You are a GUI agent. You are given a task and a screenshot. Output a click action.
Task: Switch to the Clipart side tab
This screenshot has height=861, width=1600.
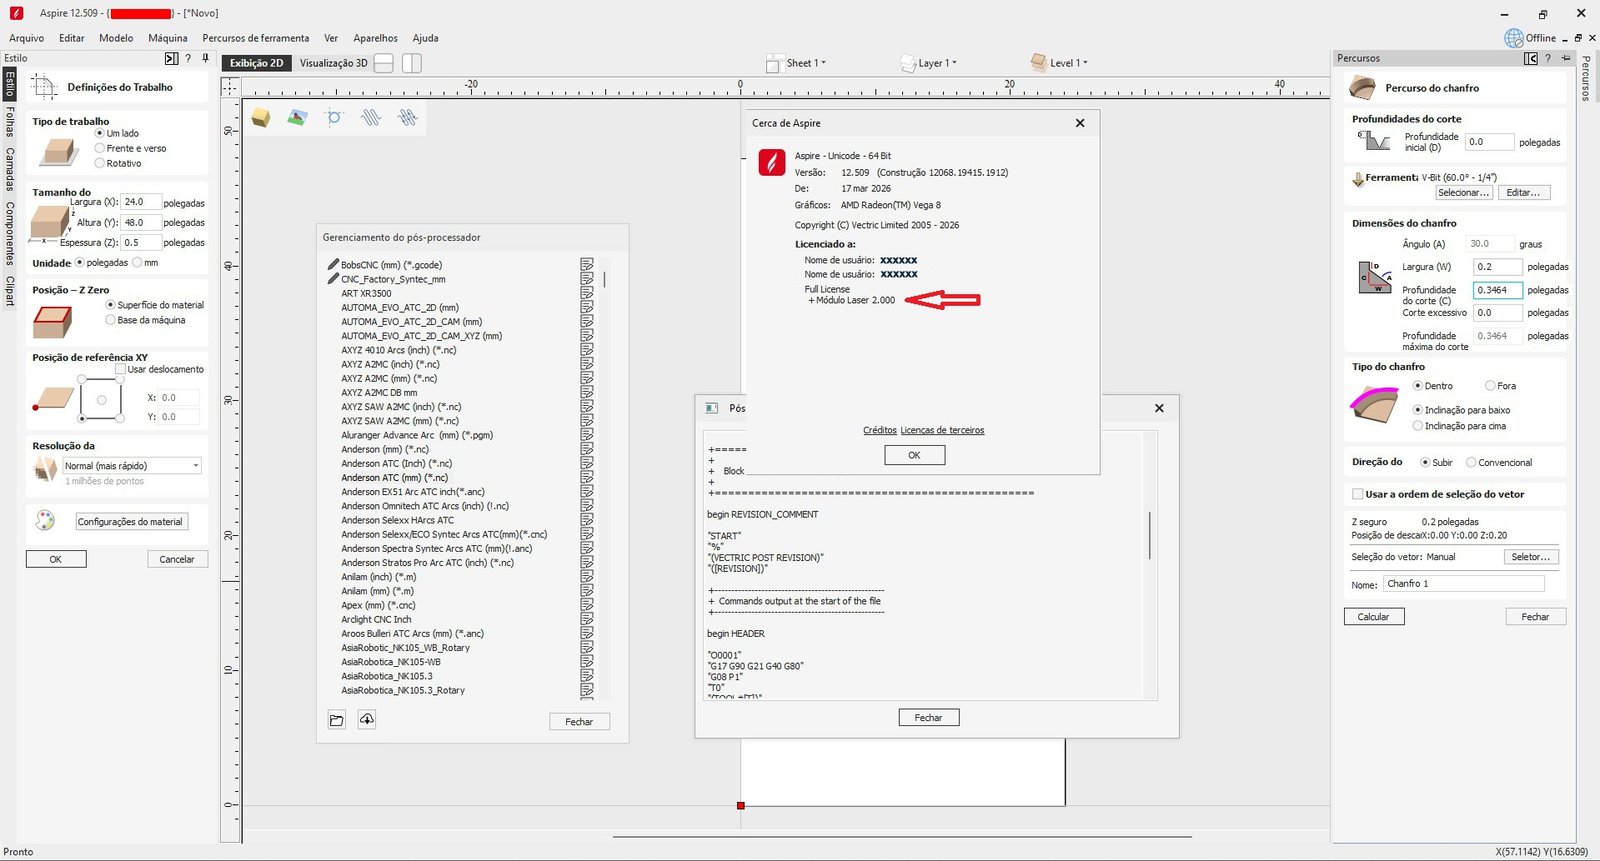click(10, 290)
